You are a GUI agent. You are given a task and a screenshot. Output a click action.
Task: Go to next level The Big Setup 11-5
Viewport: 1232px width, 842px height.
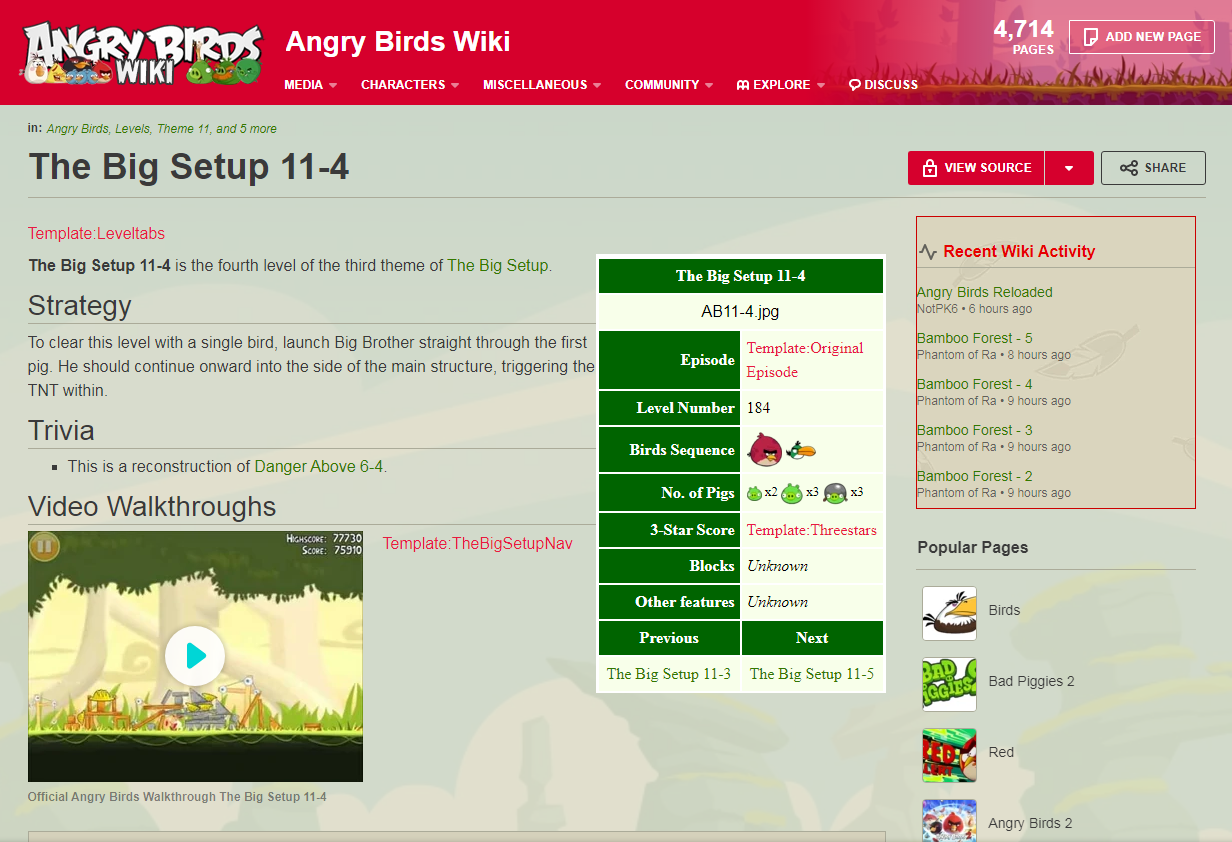pyautogui.click(x=812, y=674)
